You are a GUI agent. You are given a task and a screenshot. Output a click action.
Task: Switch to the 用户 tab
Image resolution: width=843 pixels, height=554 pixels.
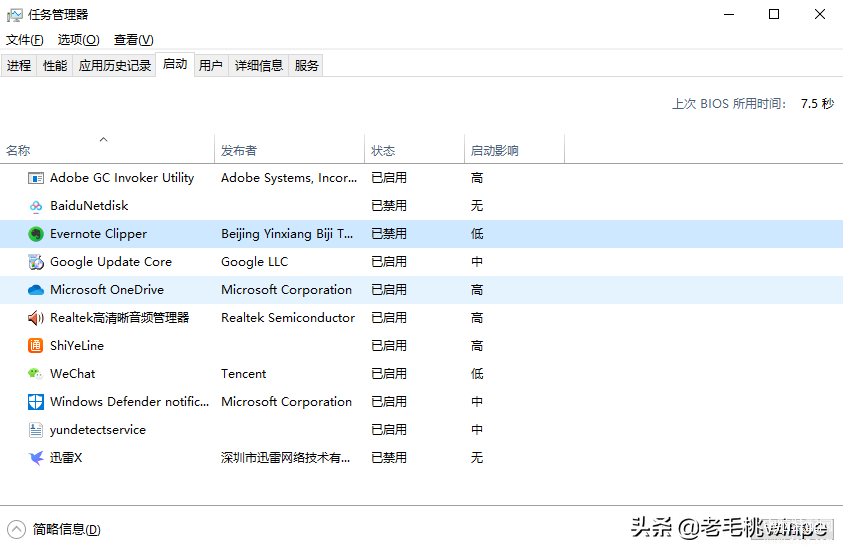pyautogui.click(x=211, y=66)
